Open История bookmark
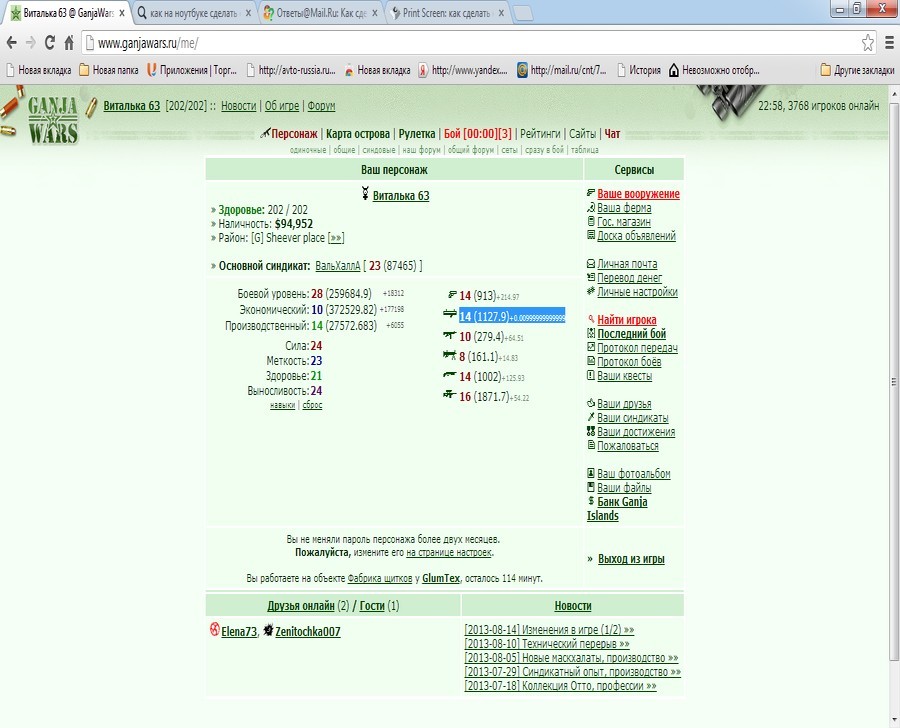 click(639, 70)
